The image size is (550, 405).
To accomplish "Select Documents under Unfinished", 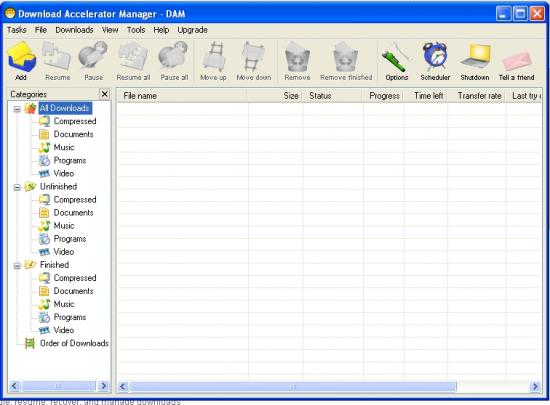I will pos(73,213).
